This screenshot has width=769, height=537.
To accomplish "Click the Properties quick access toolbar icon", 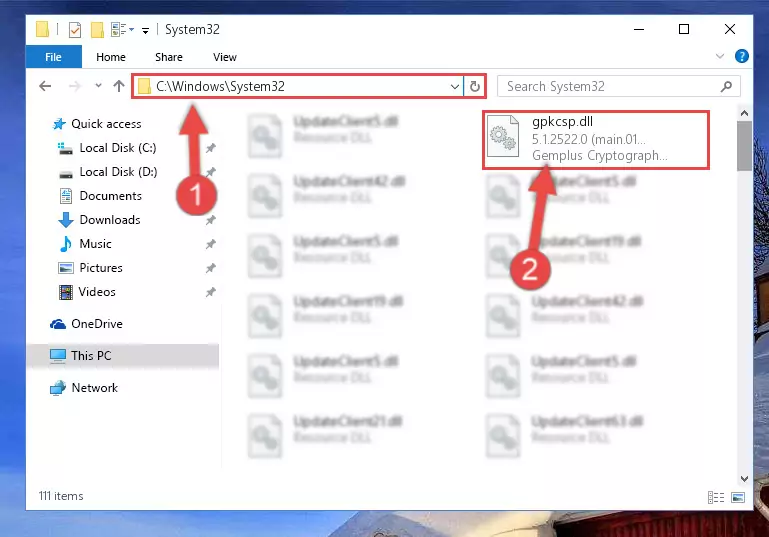I will (75, 30).
